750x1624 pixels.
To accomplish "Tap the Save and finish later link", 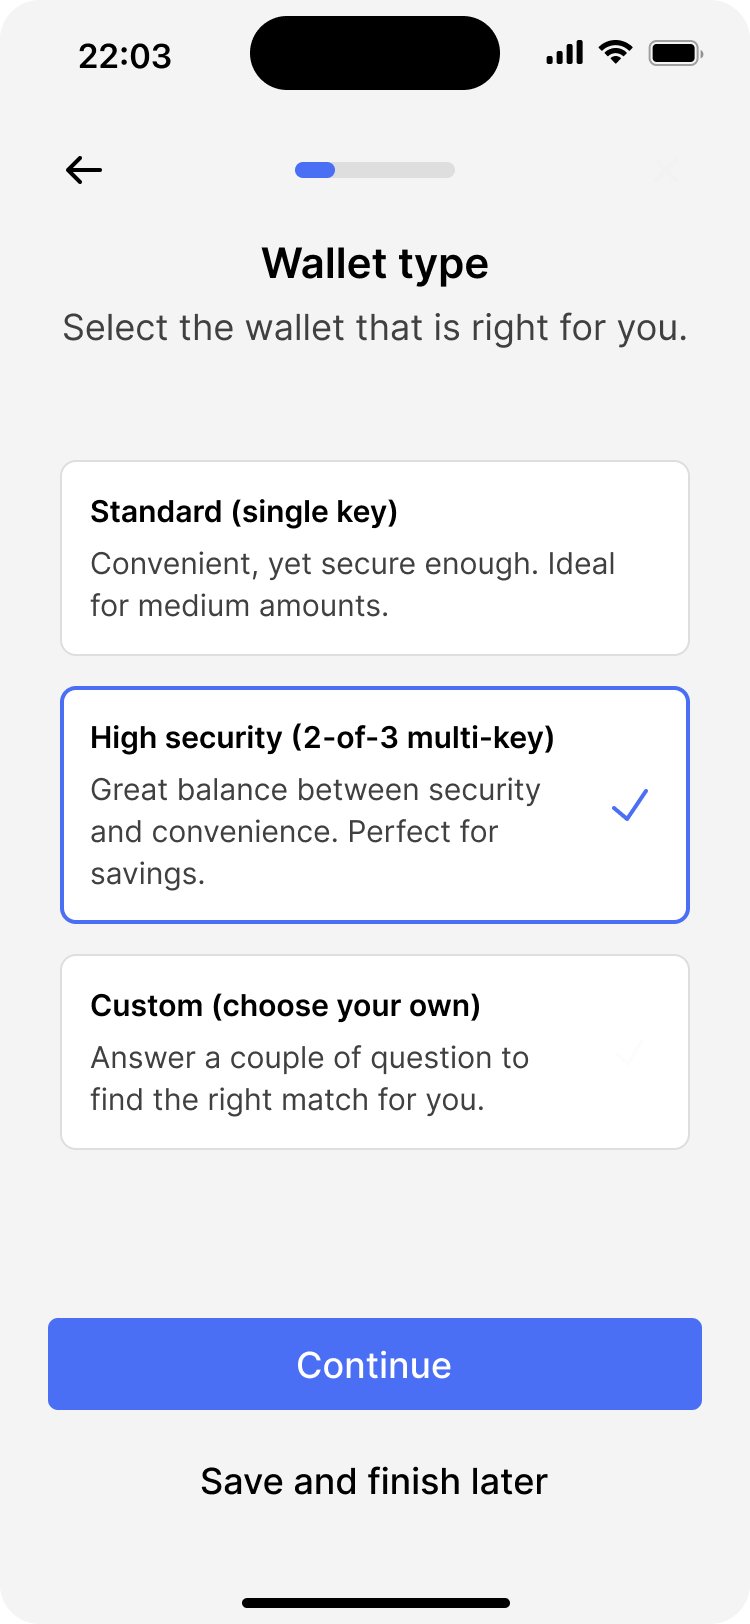I will (x=374, y=1481).
